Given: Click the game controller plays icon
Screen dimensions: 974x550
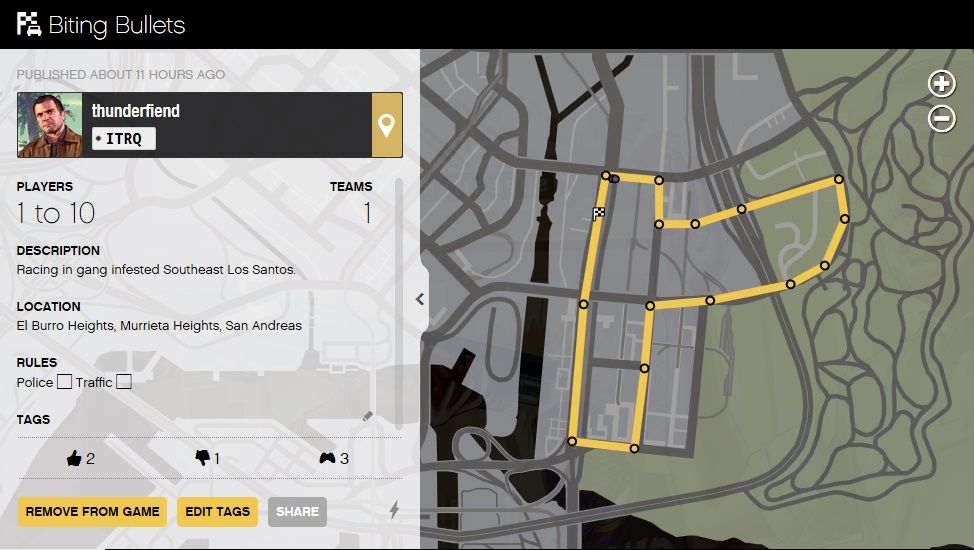Looking at the screenshot, I should 327,459.
